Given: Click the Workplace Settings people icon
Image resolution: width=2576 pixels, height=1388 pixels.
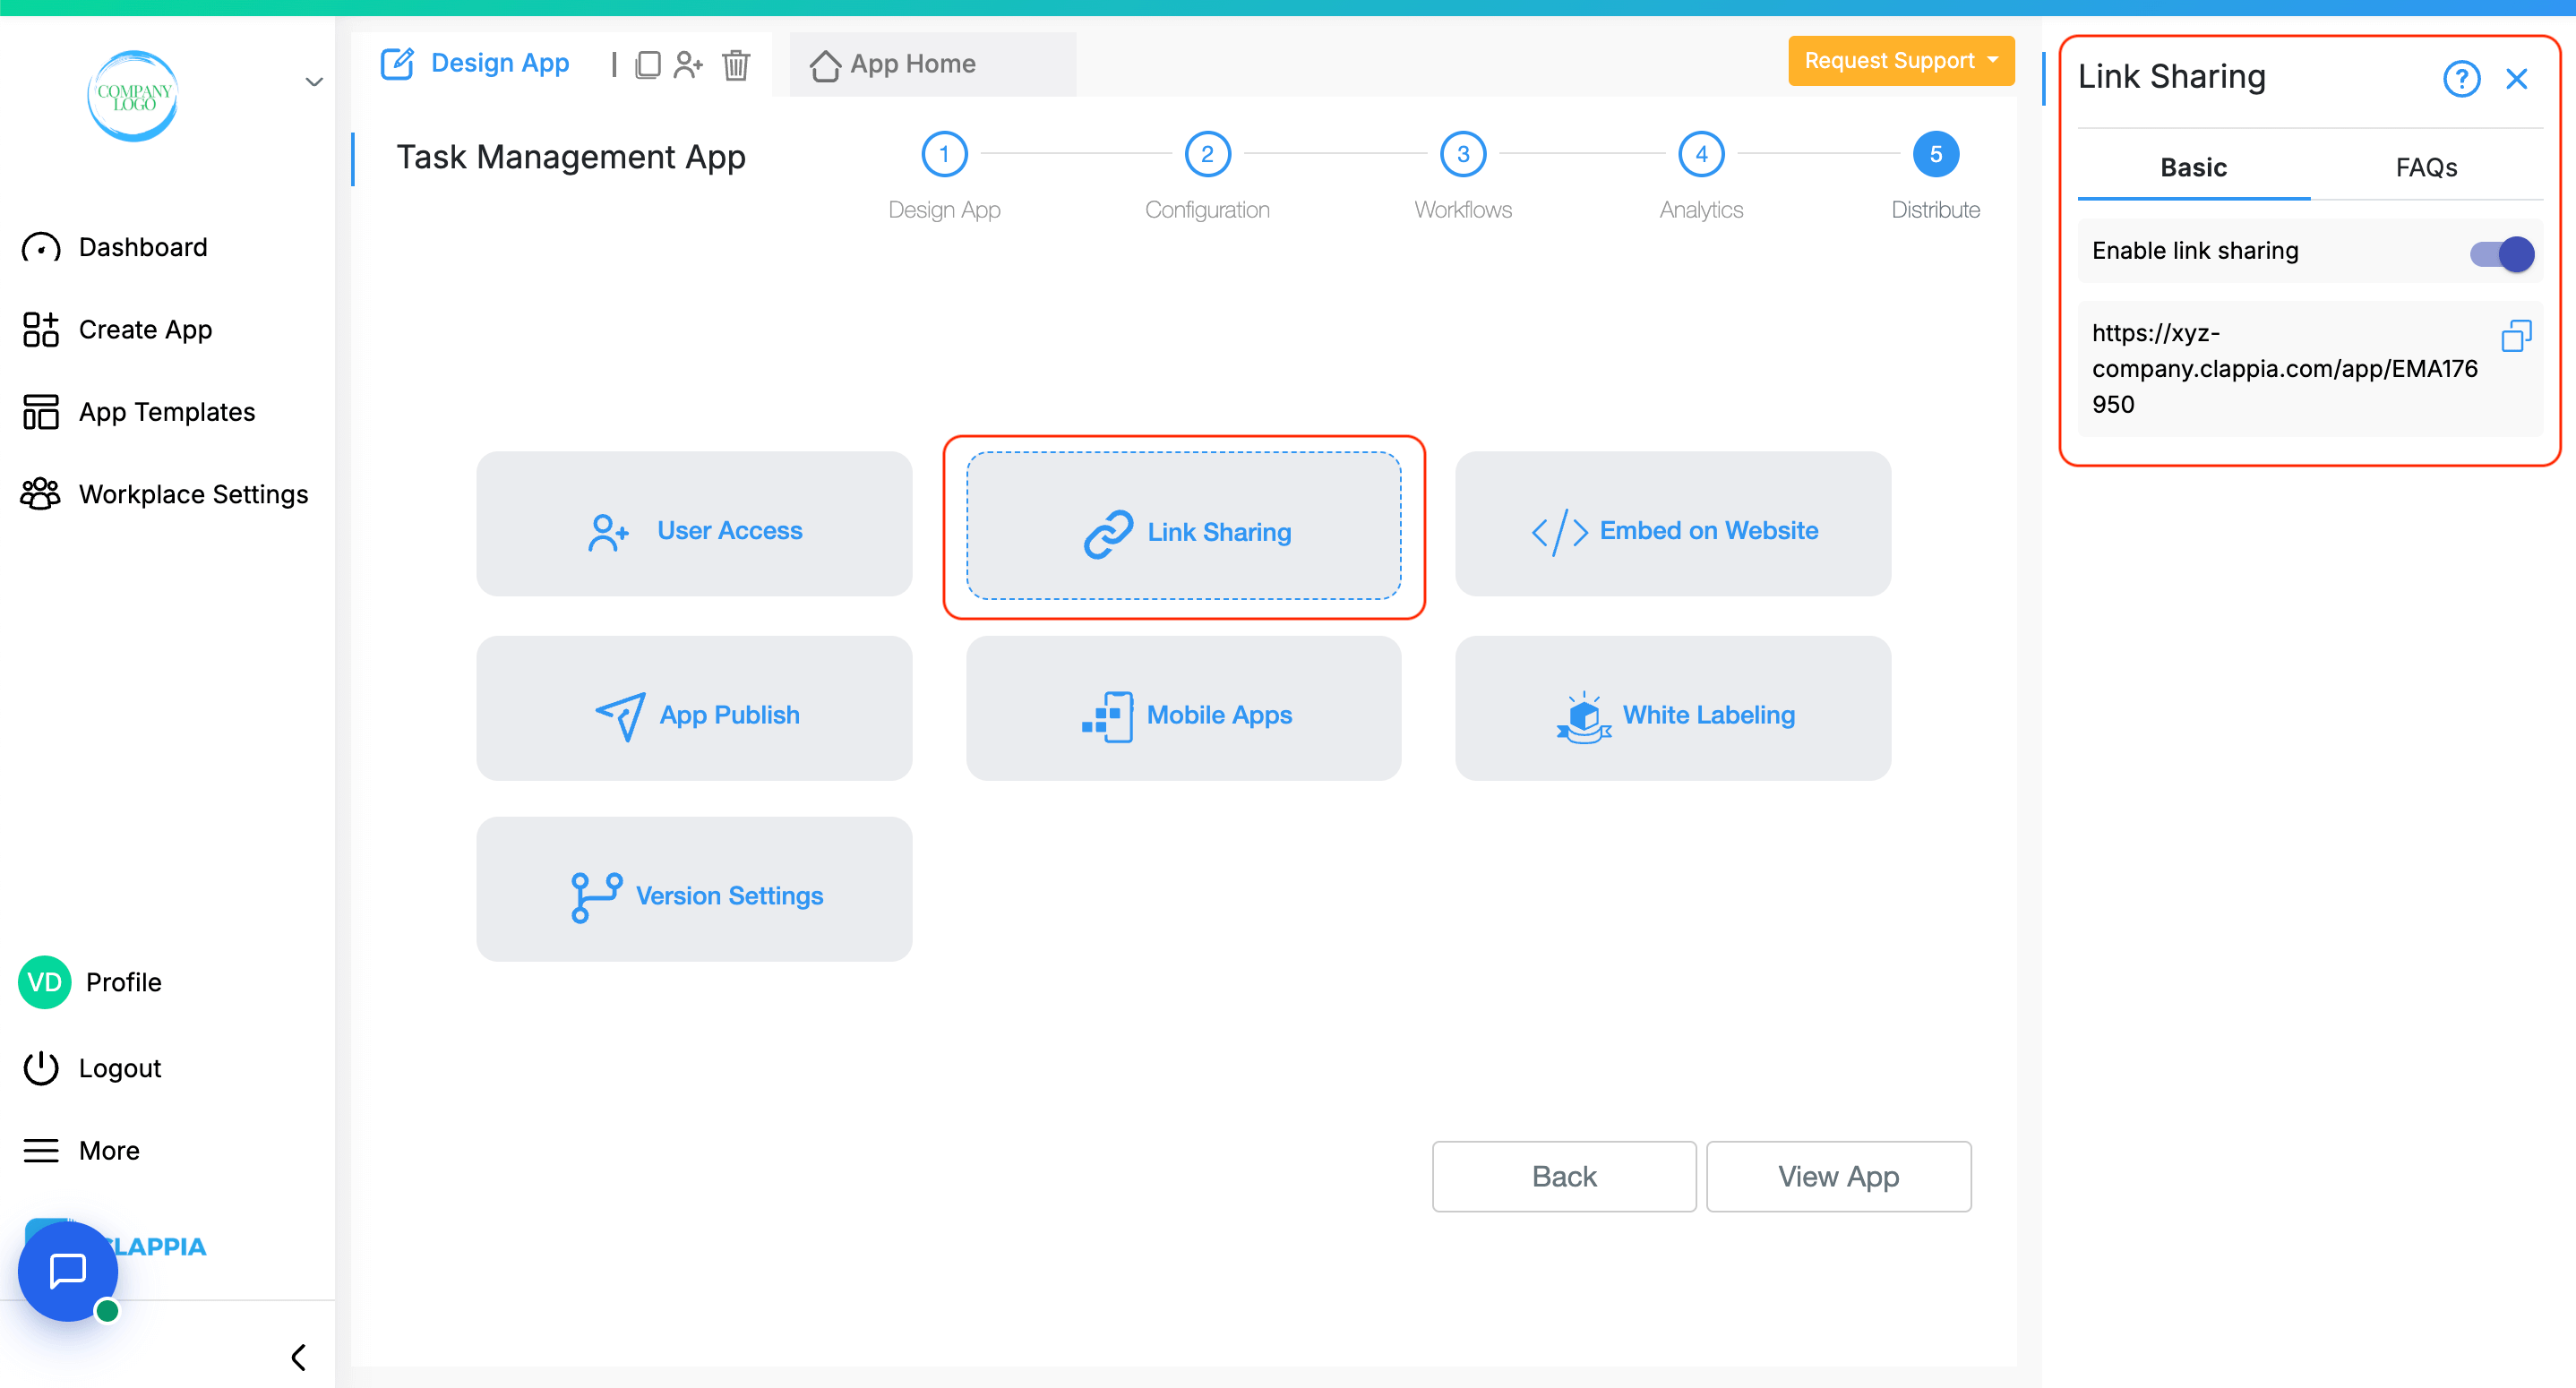Looking at the screenshot, I should (x=41, y=494).
